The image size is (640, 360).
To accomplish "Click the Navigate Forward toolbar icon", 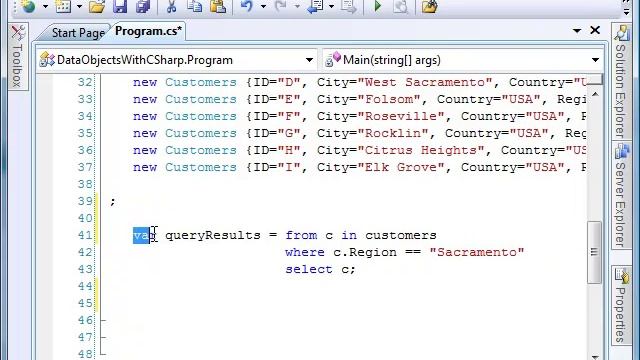I will click(x=349, y=6).
